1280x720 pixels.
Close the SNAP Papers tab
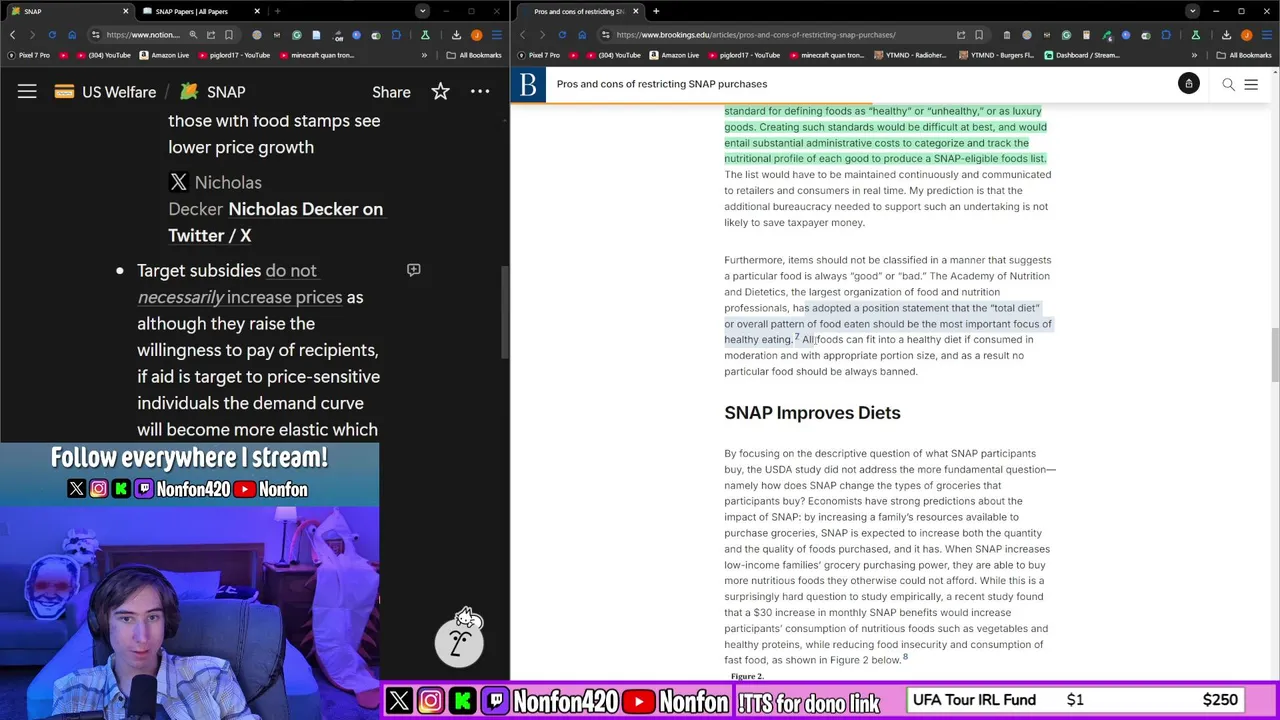pyautogui.click(x=257, y=11)
